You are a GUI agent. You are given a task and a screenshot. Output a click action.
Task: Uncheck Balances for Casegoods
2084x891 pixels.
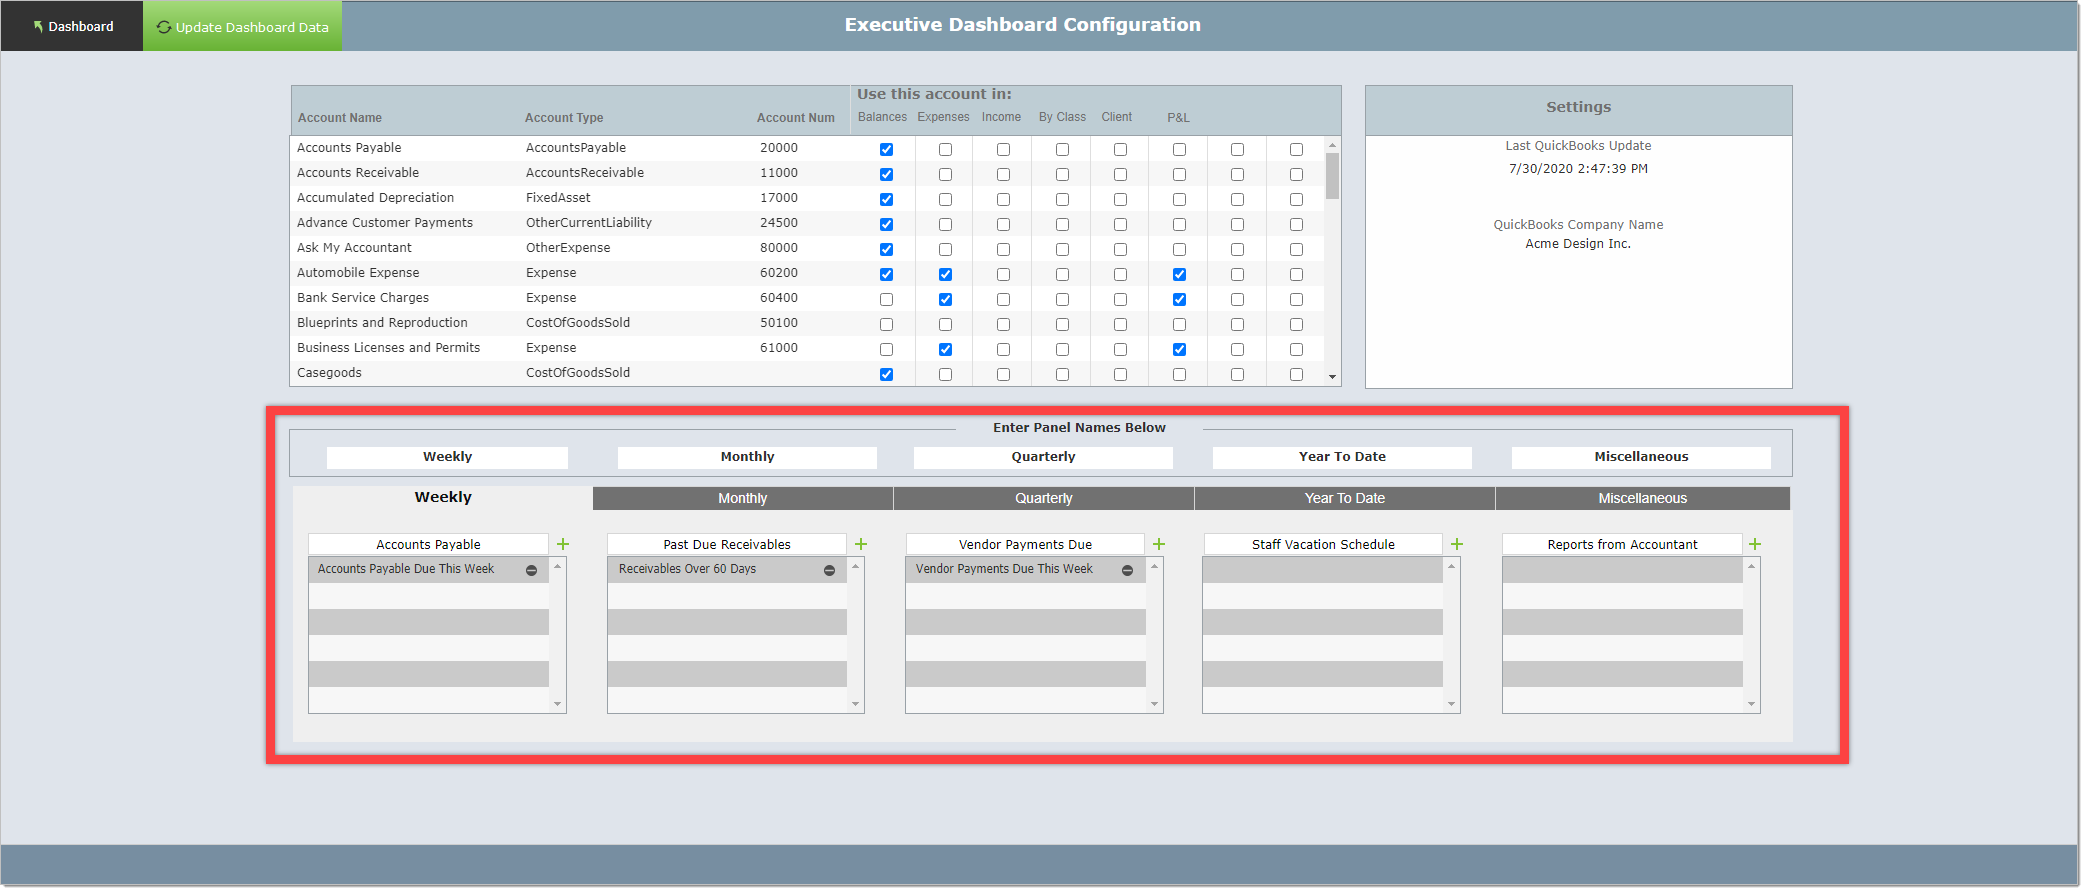(x=886, y=374)
